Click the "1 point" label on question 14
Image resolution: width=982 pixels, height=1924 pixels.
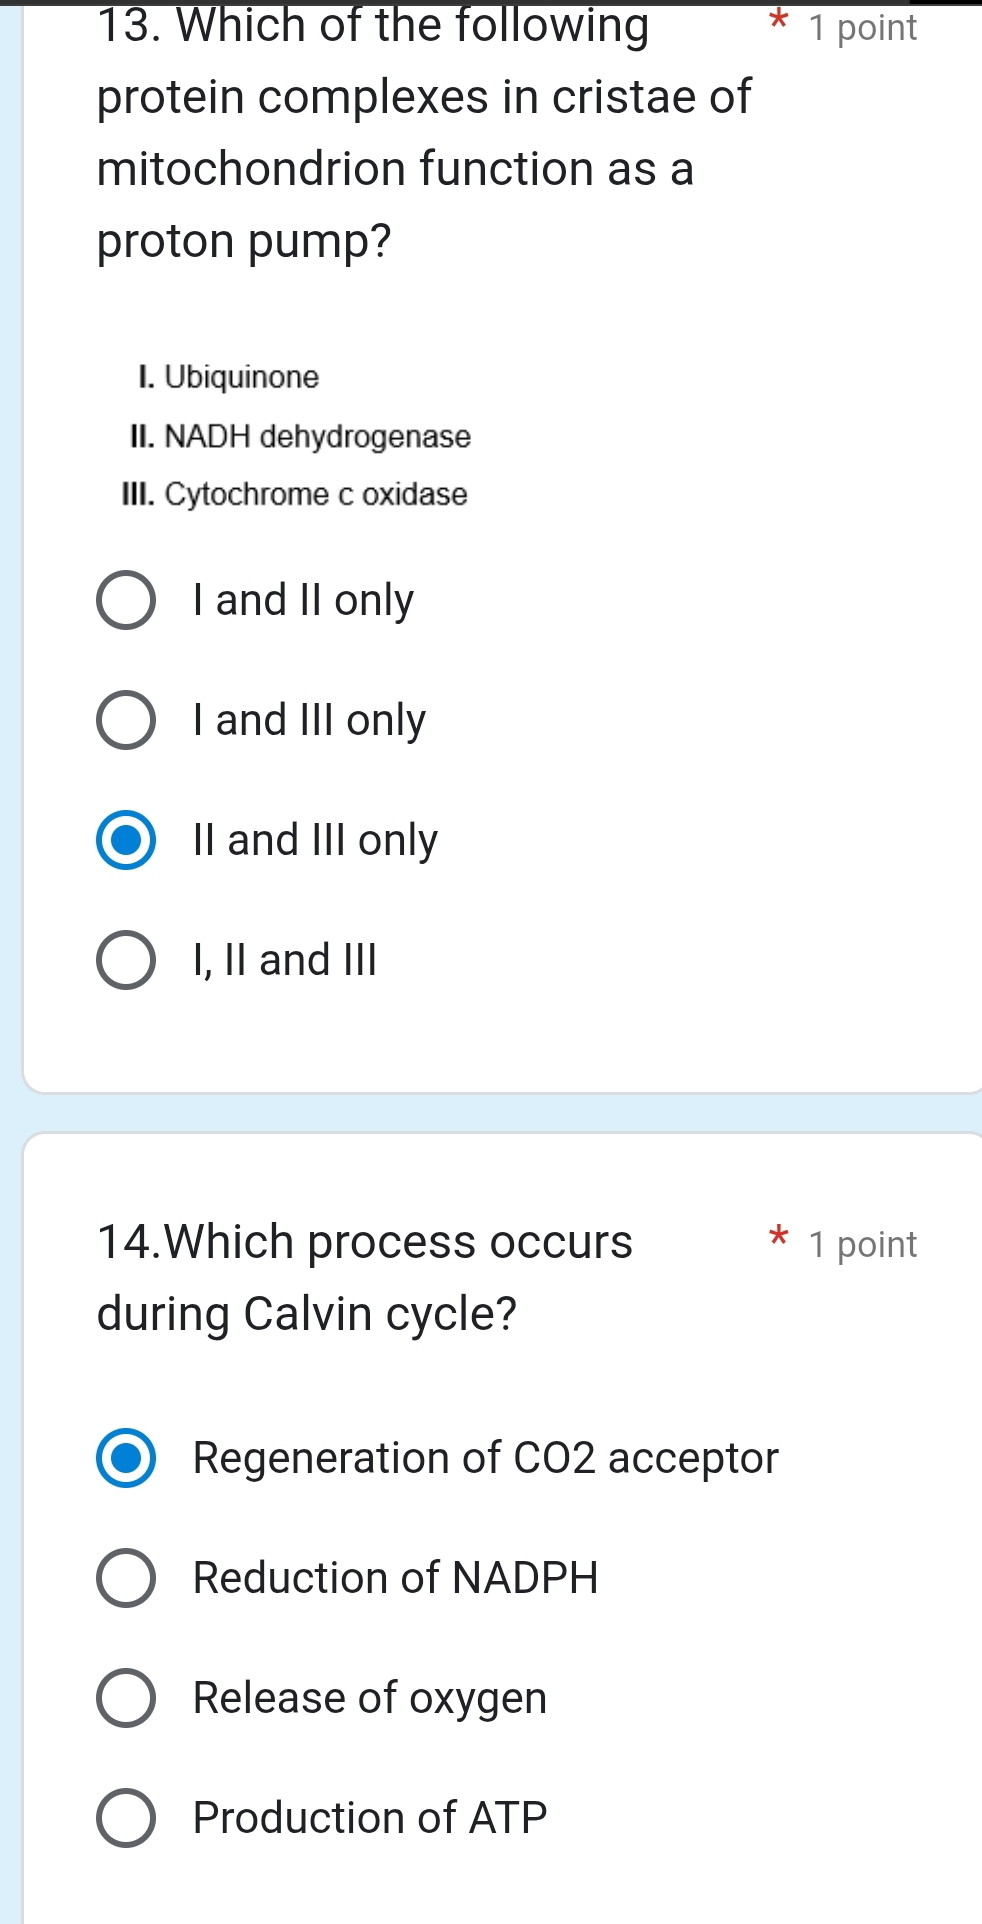[864, 1244]
